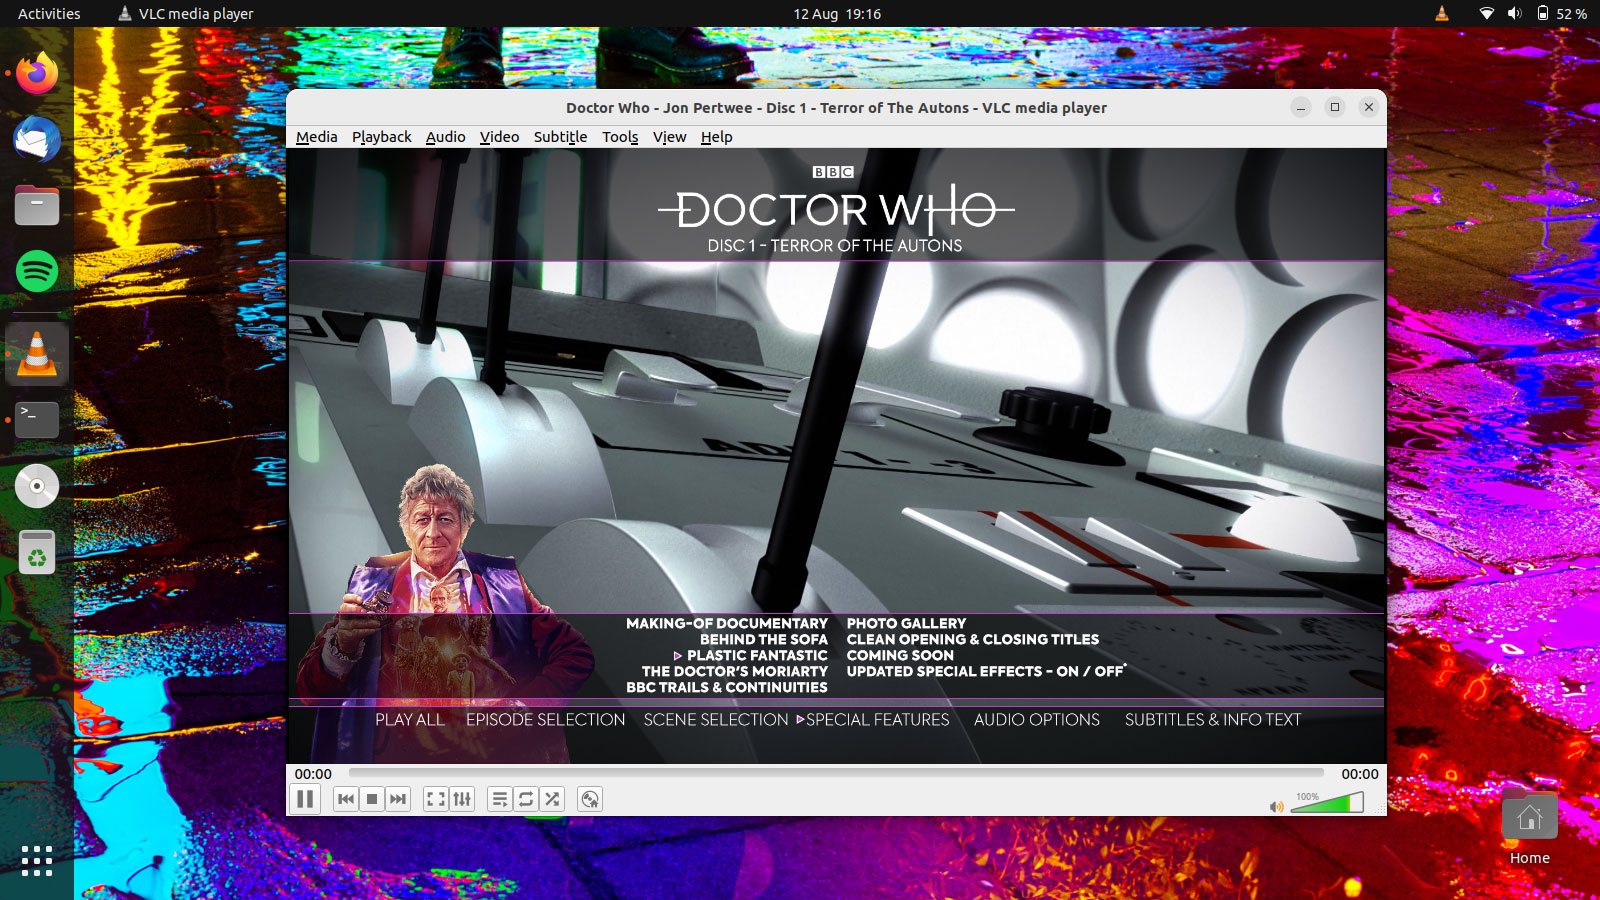This screenshot has width=1600, height=900.
Task: Click the DVD menu navigation icon
Action: pos(590,799)
